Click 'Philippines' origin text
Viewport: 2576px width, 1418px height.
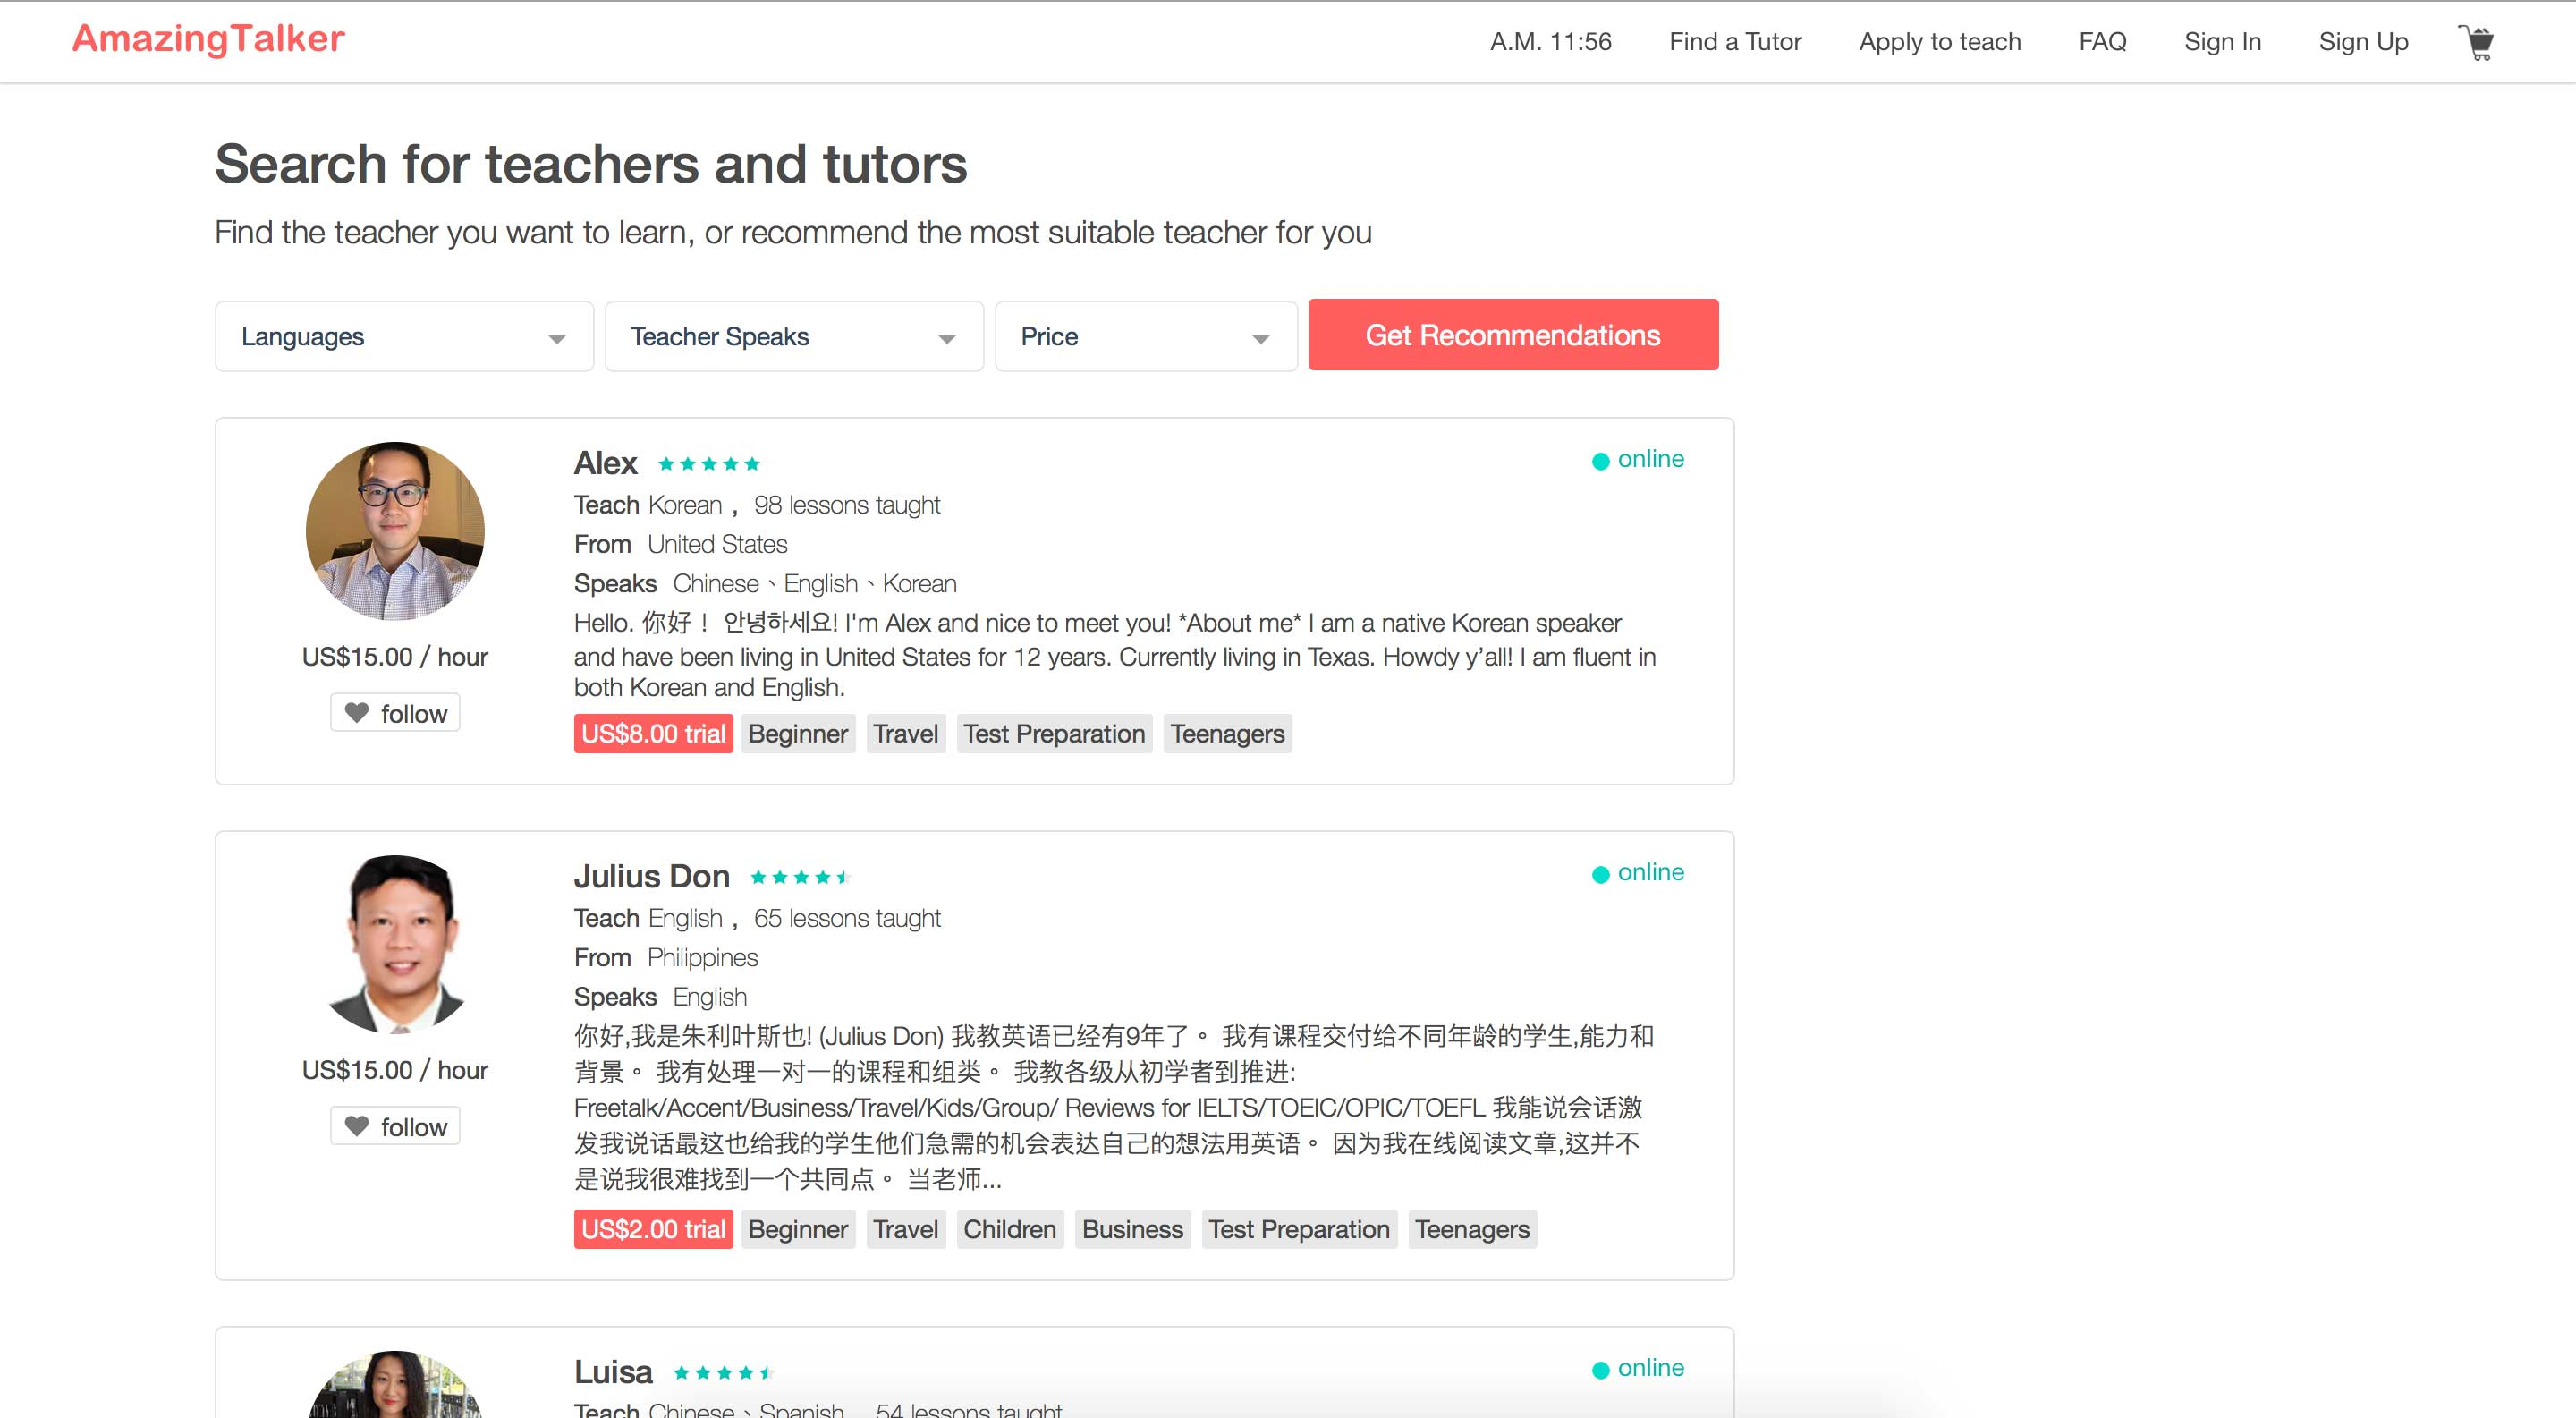tap(702, 957)
